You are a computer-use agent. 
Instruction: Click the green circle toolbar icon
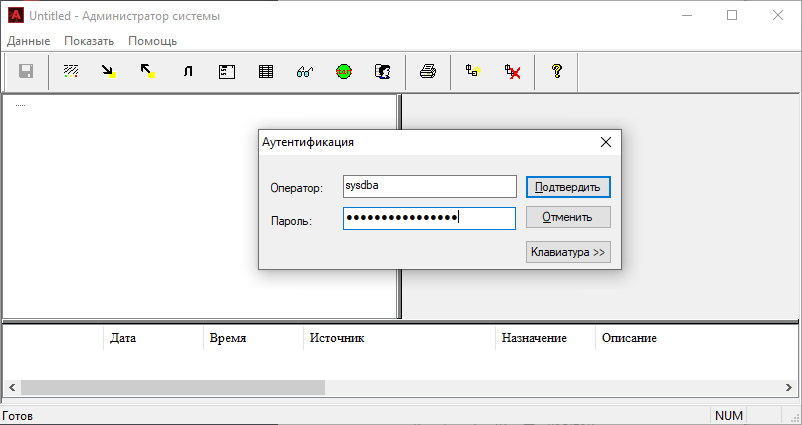344,72
